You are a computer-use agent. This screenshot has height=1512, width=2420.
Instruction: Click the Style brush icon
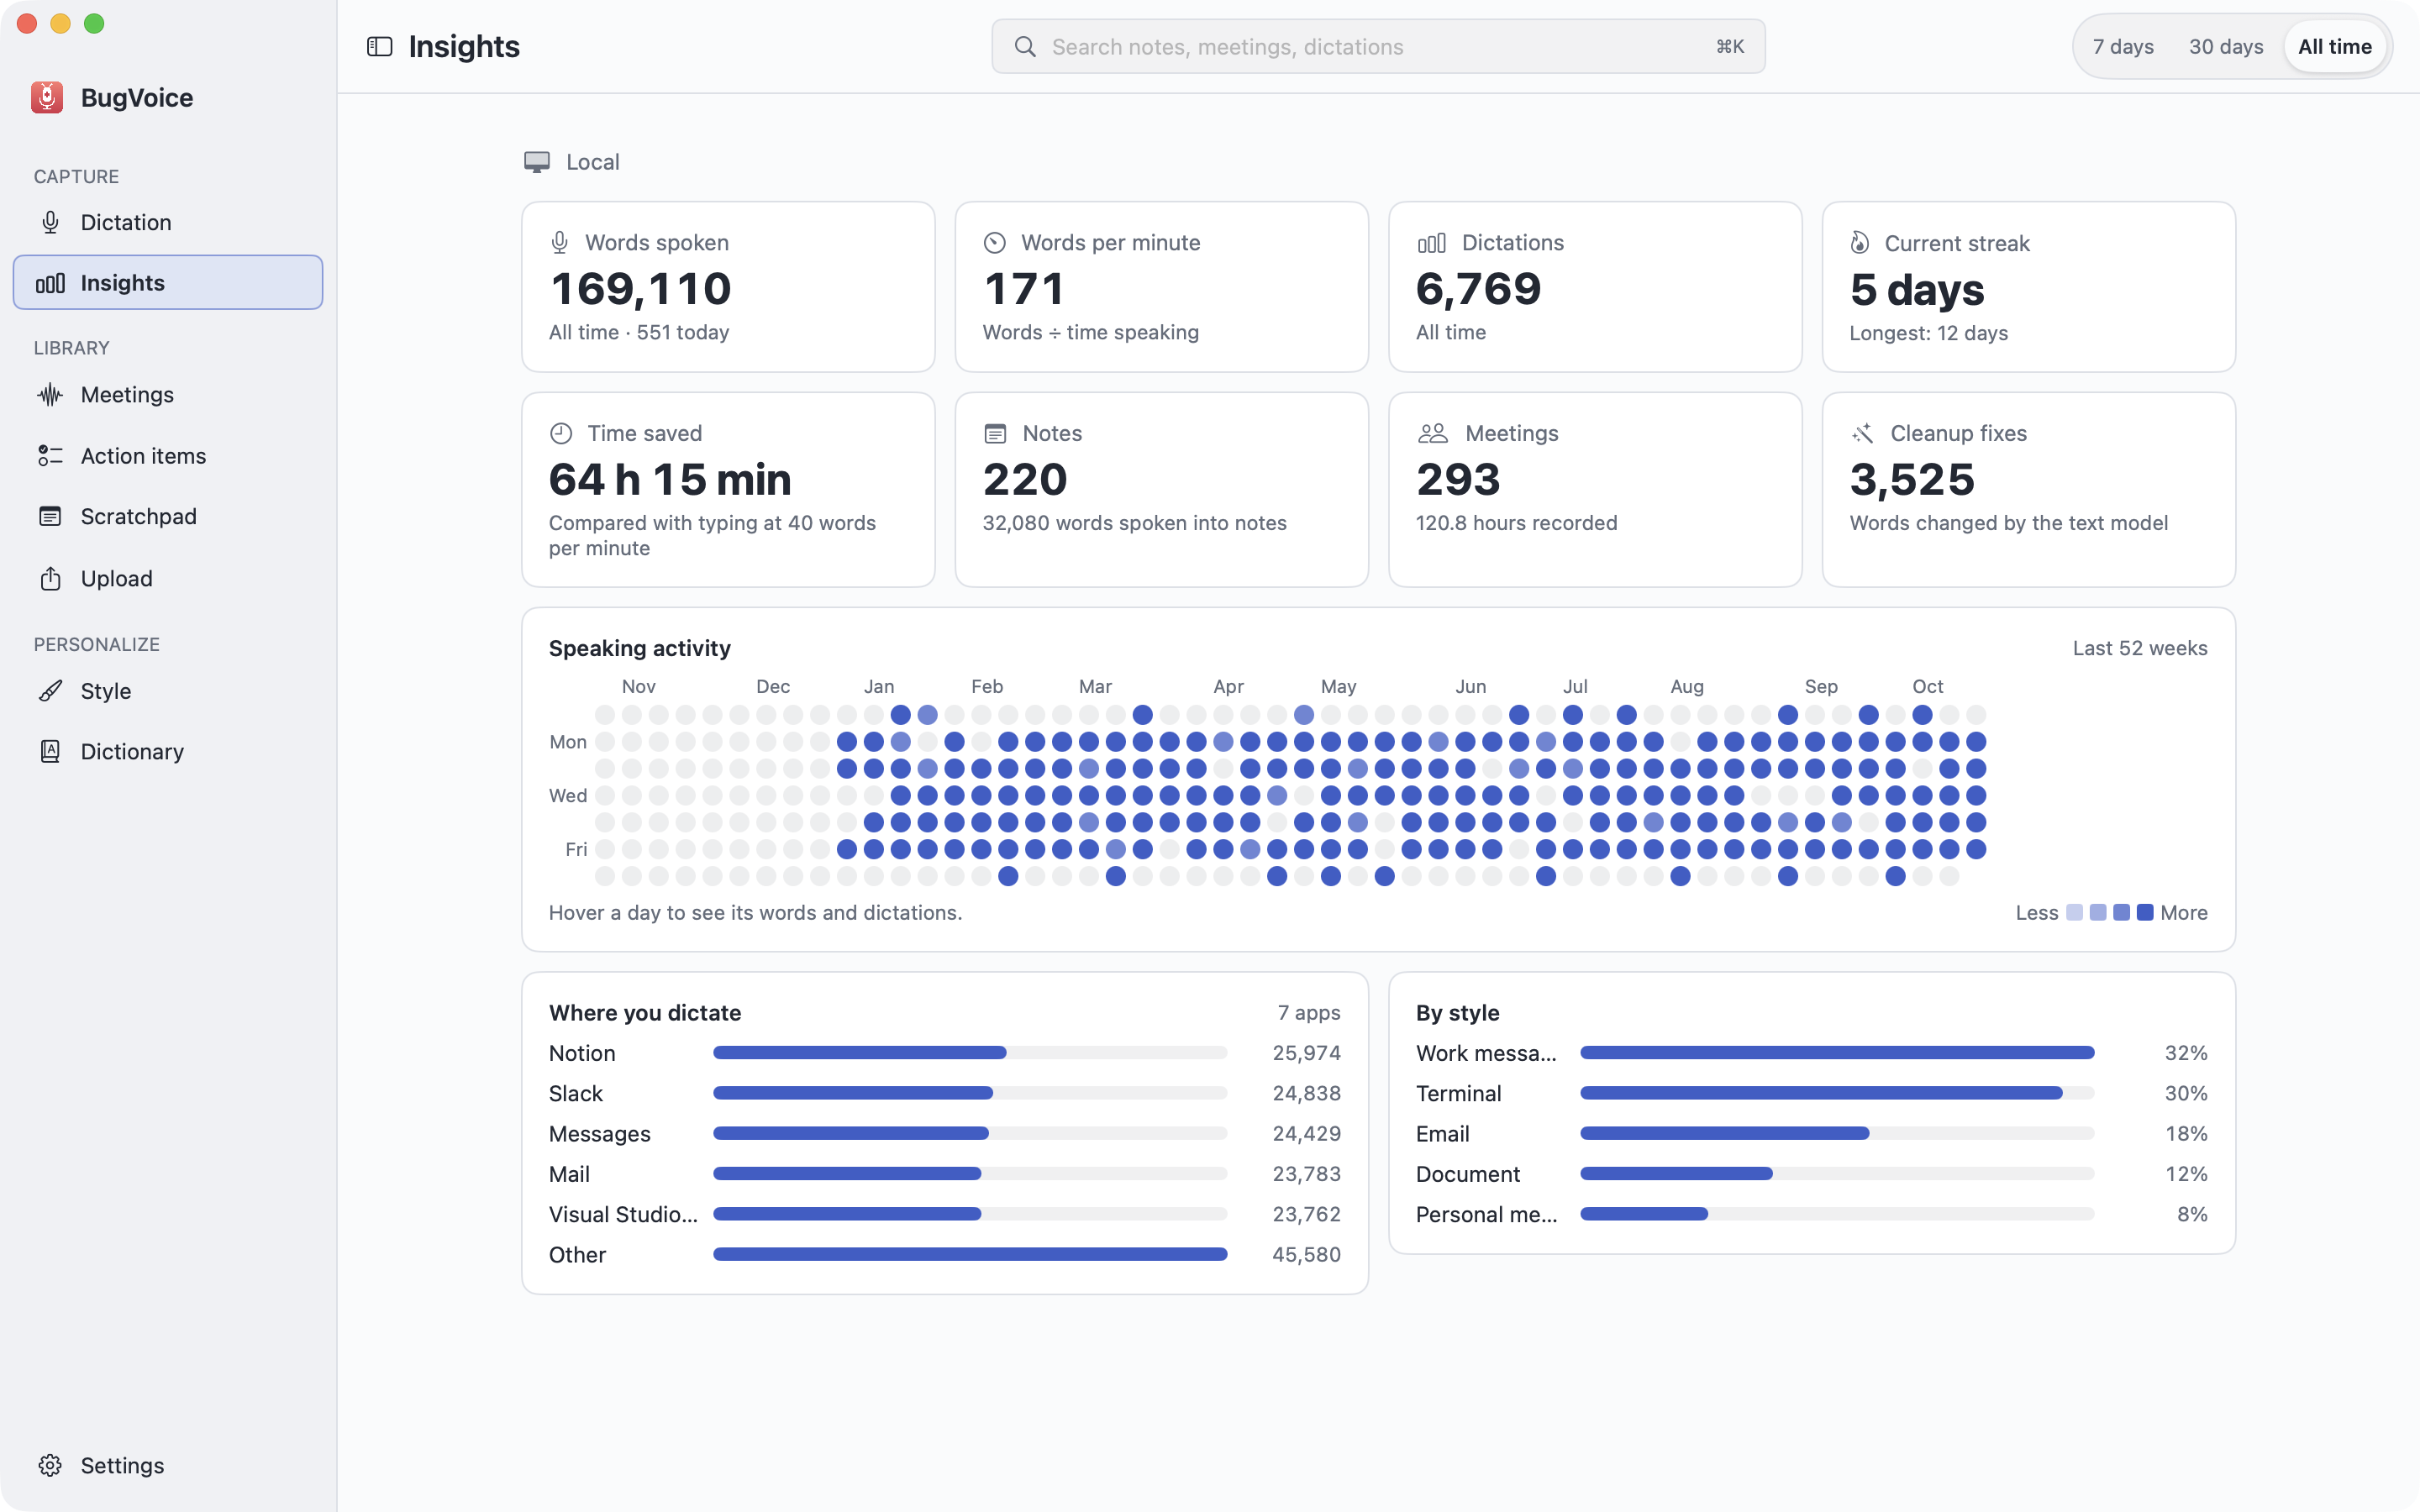pos(50,691)
